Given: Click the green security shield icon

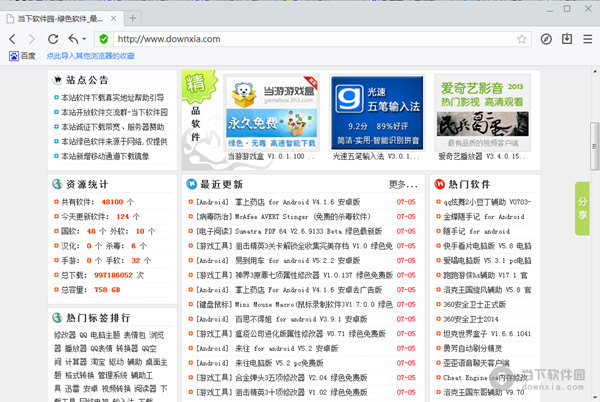Looking at the screenshot, I should click(104, 39).
